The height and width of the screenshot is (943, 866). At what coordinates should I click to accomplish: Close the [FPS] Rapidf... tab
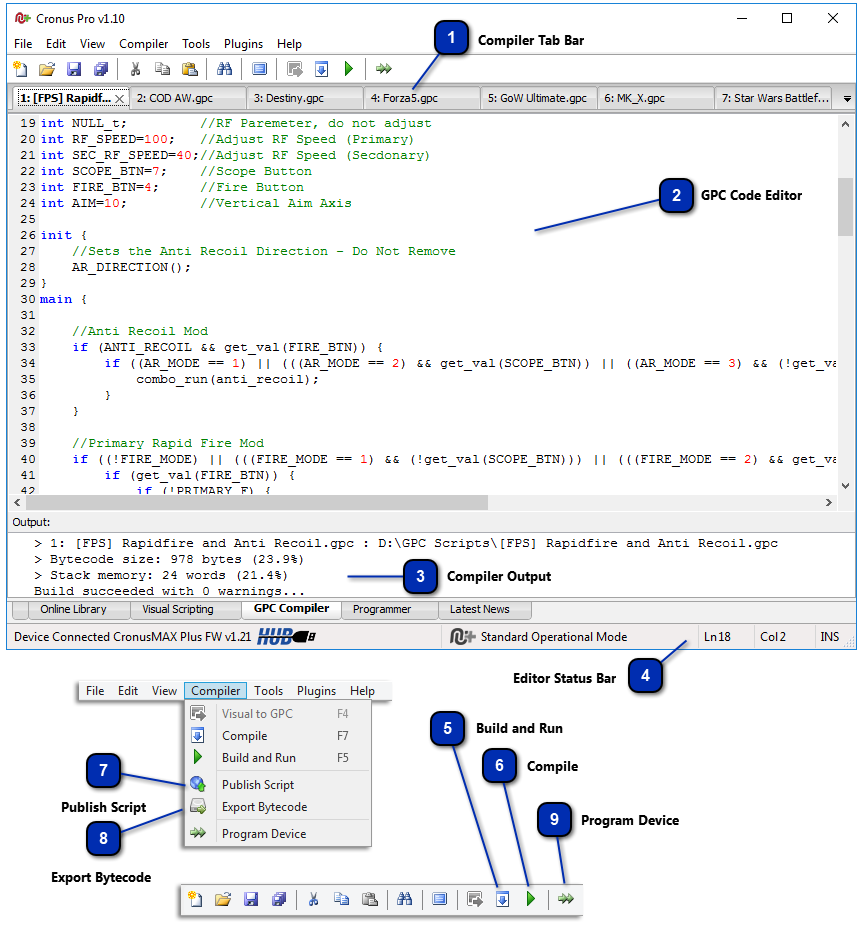(x=120, y=99)
